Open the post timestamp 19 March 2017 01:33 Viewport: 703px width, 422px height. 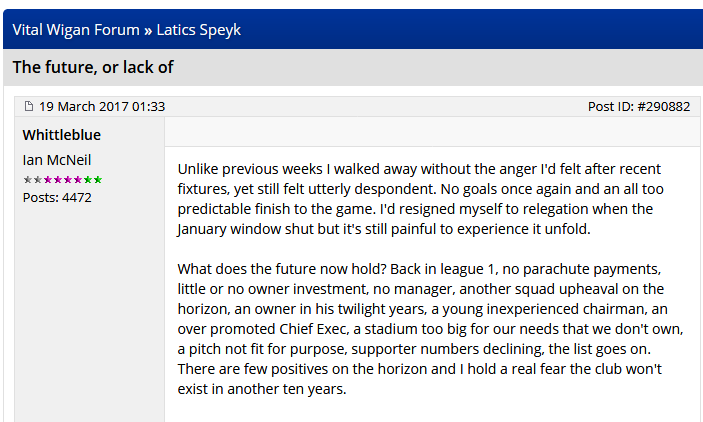click(x=102, y=106)
